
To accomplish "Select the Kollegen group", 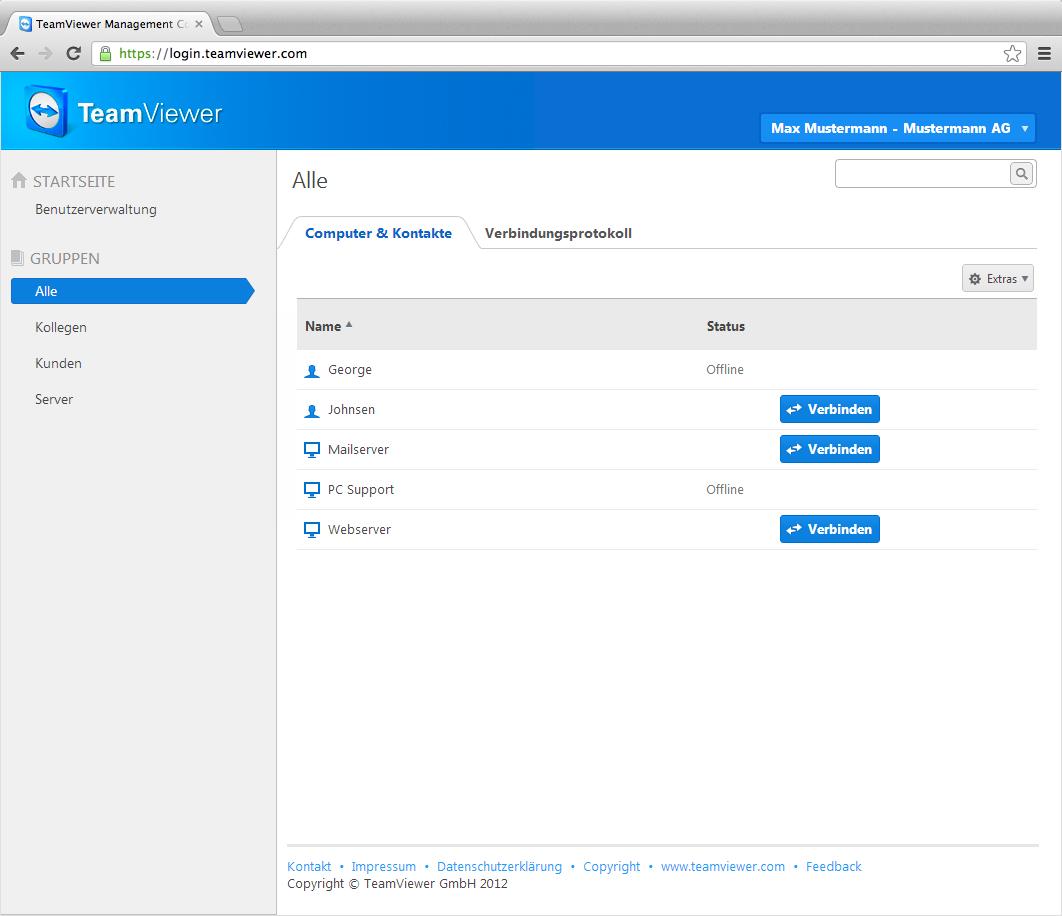I will [61, 327].
